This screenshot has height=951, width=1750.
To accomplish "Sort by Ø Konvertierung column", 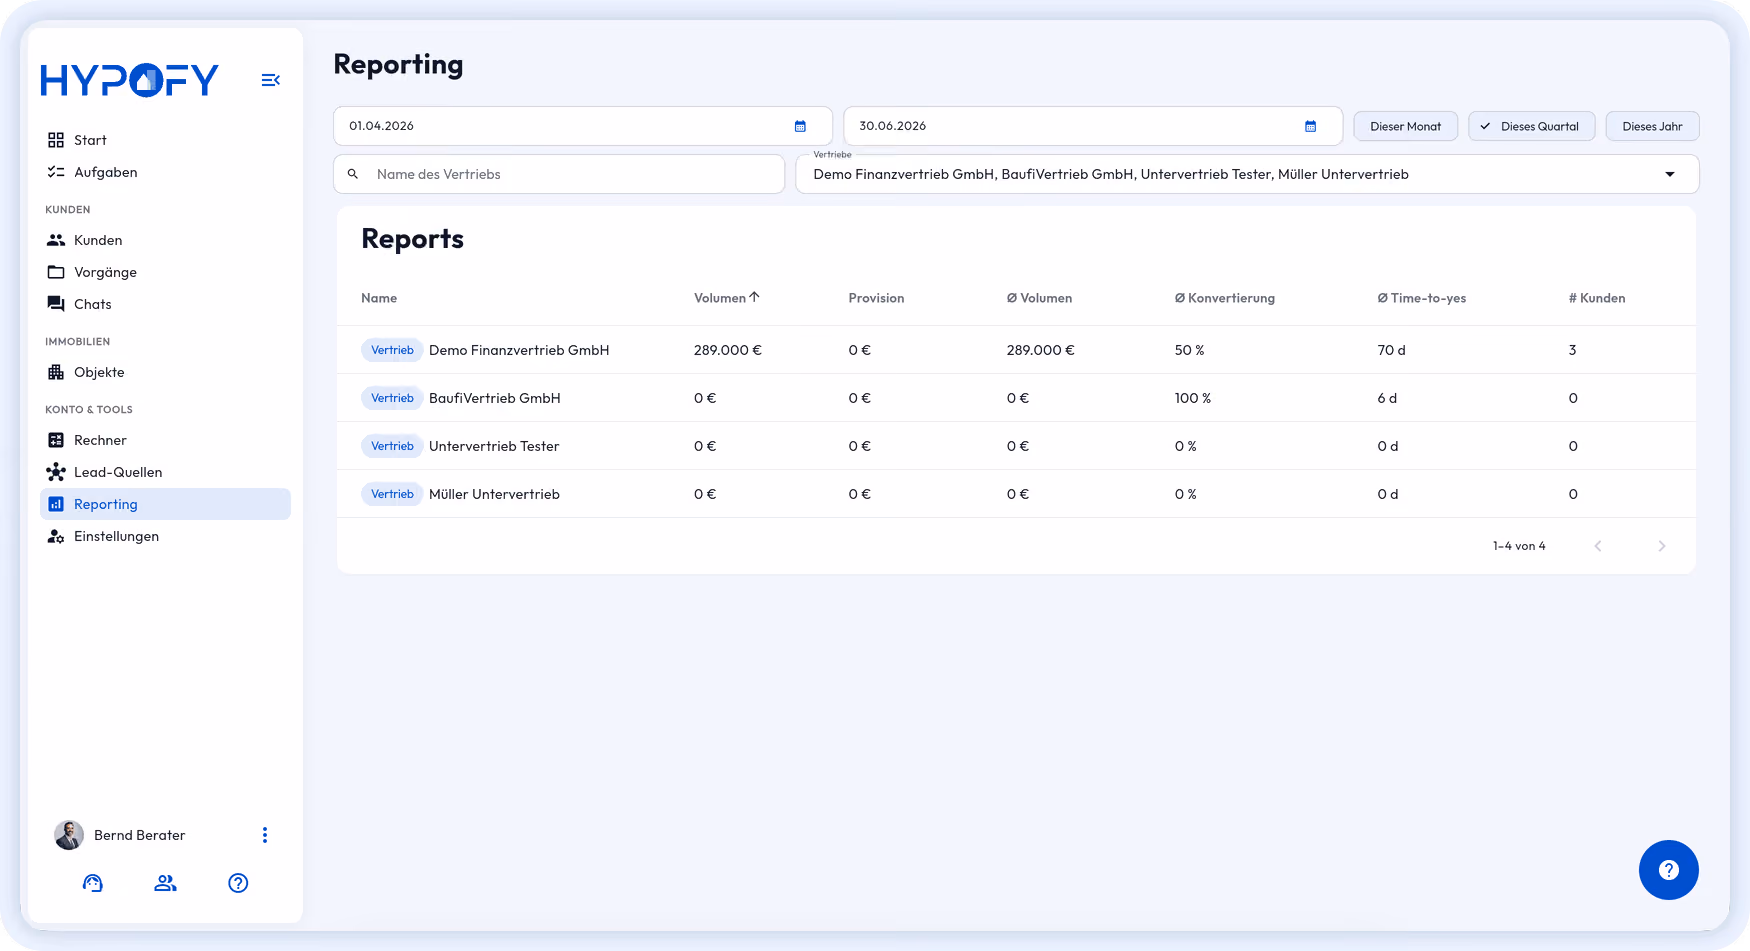I will click(x=1224, y=298).
